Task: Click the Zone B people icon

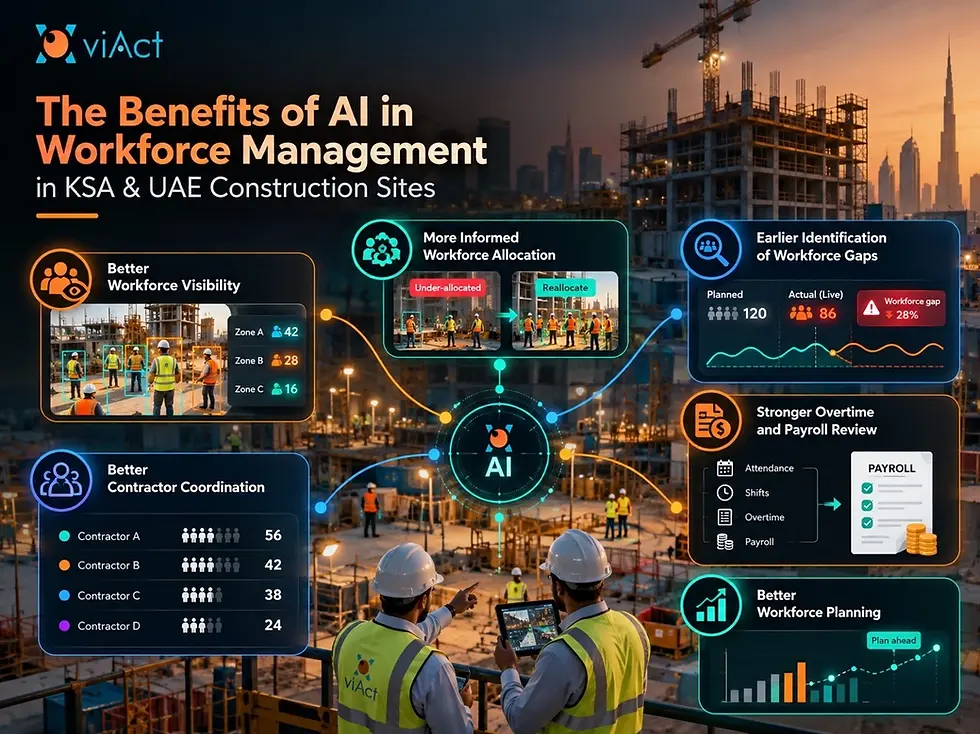Action: coord(276,361)
